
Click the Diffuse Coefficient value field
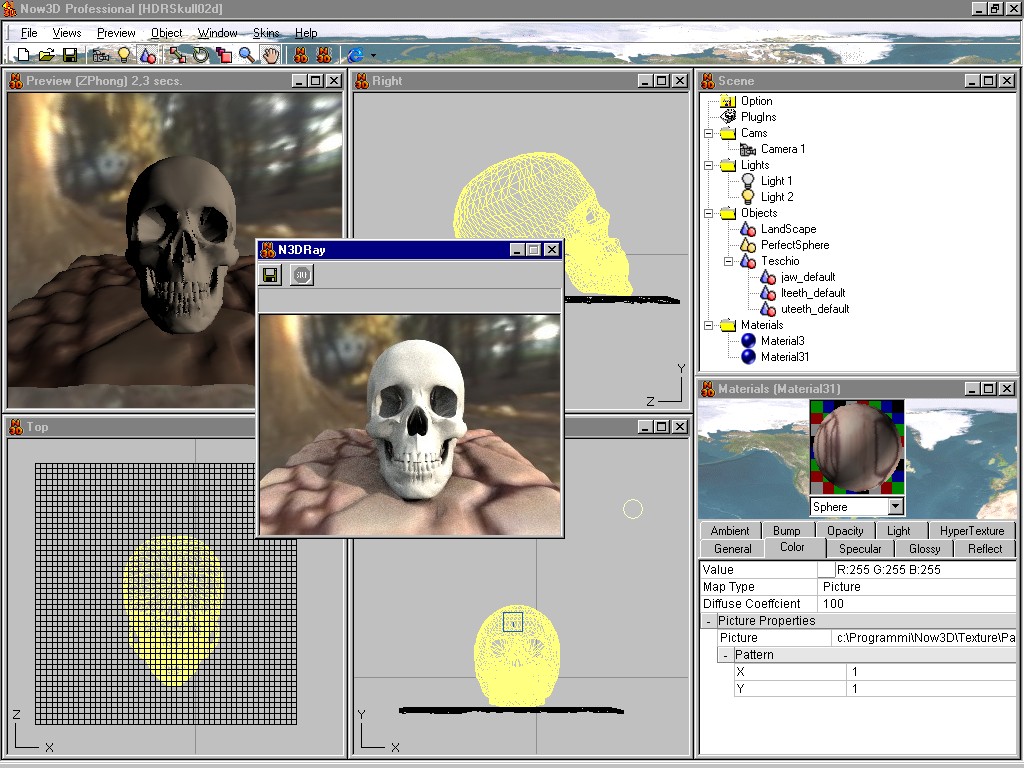pyautogui.click(x=915, y=604)
